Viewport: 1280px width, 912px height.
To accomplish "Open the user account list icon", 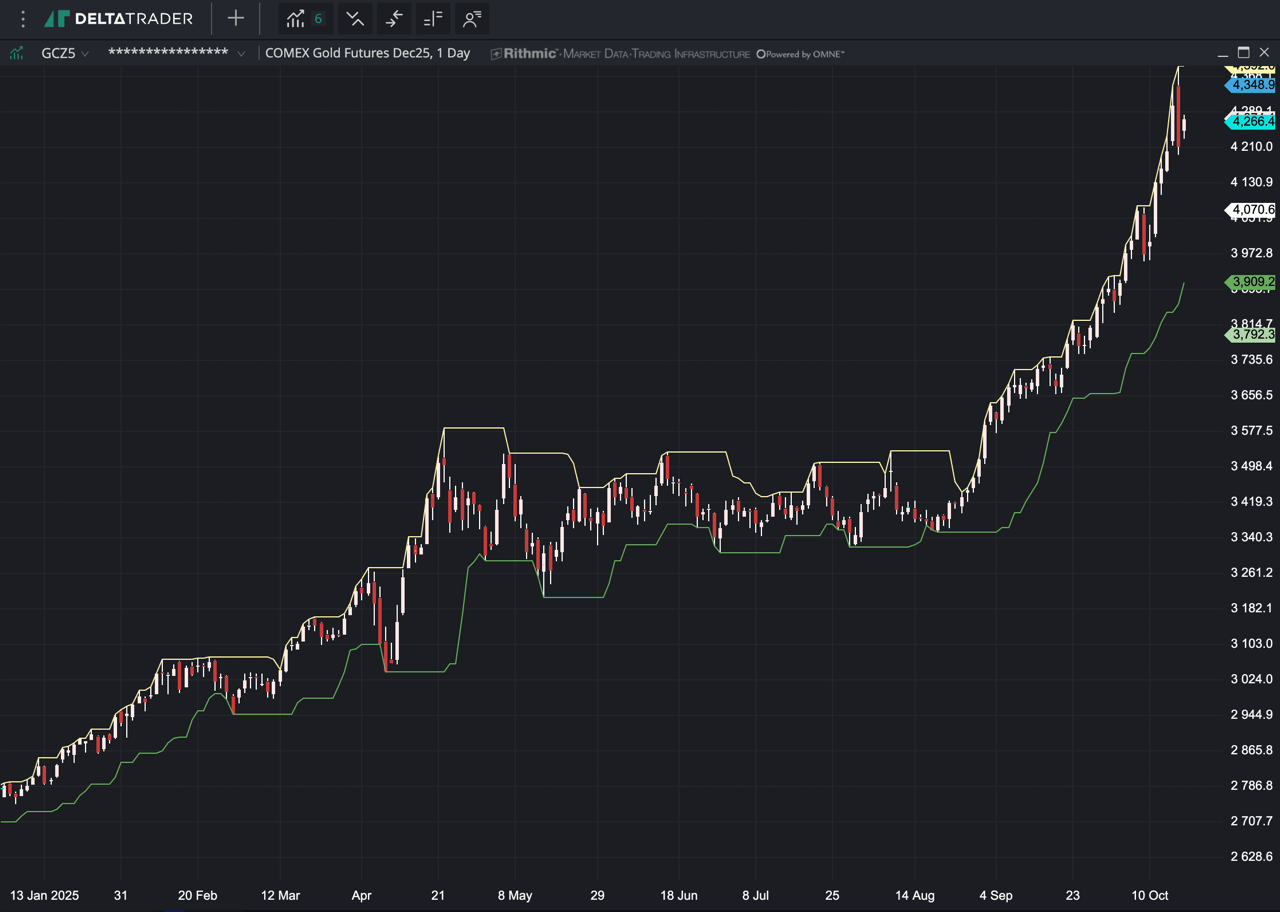I will point(472,19).
